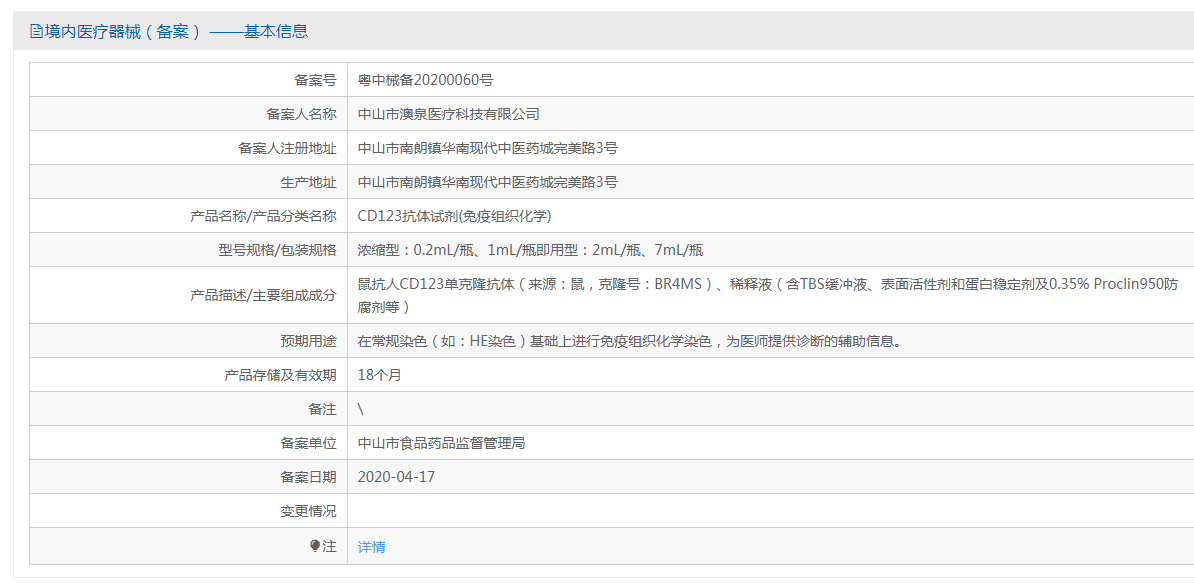Select the intended use text 在常规染色
This screenshot has width=1194, height=583.
pos(631,341)
